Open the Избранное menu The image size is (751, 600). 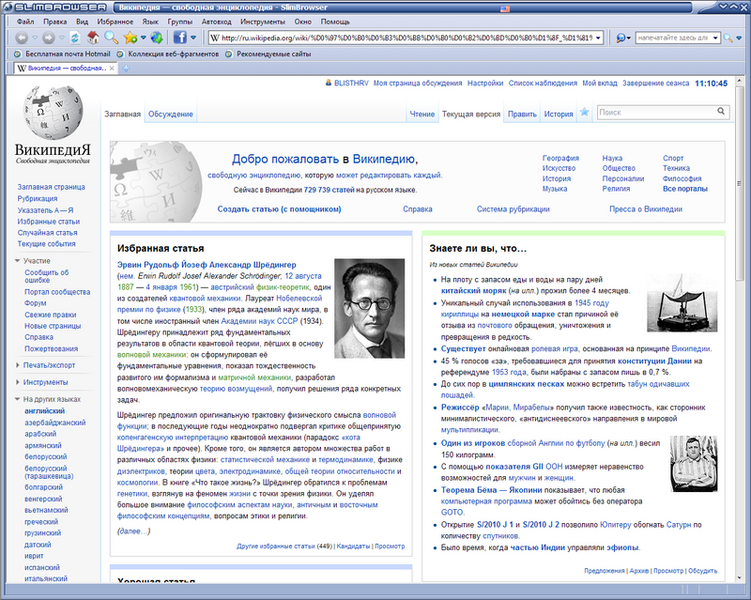tap(115, 22)
